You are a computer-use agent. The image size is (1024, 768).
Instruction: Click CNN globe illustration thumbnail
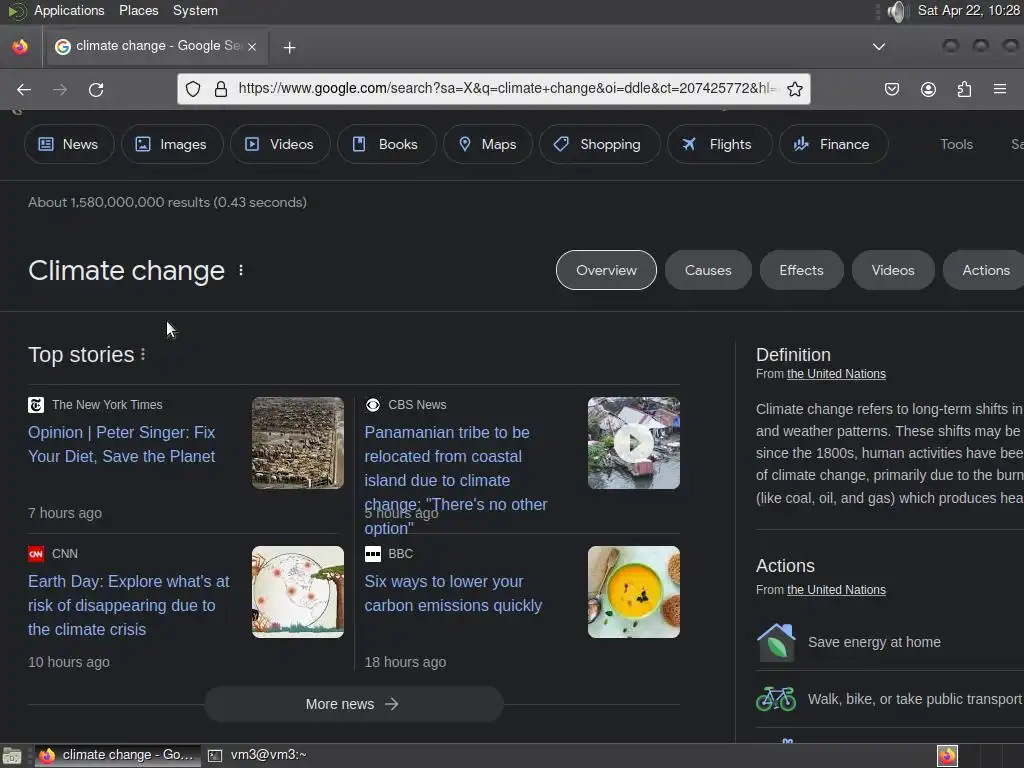tap(298, 592)
